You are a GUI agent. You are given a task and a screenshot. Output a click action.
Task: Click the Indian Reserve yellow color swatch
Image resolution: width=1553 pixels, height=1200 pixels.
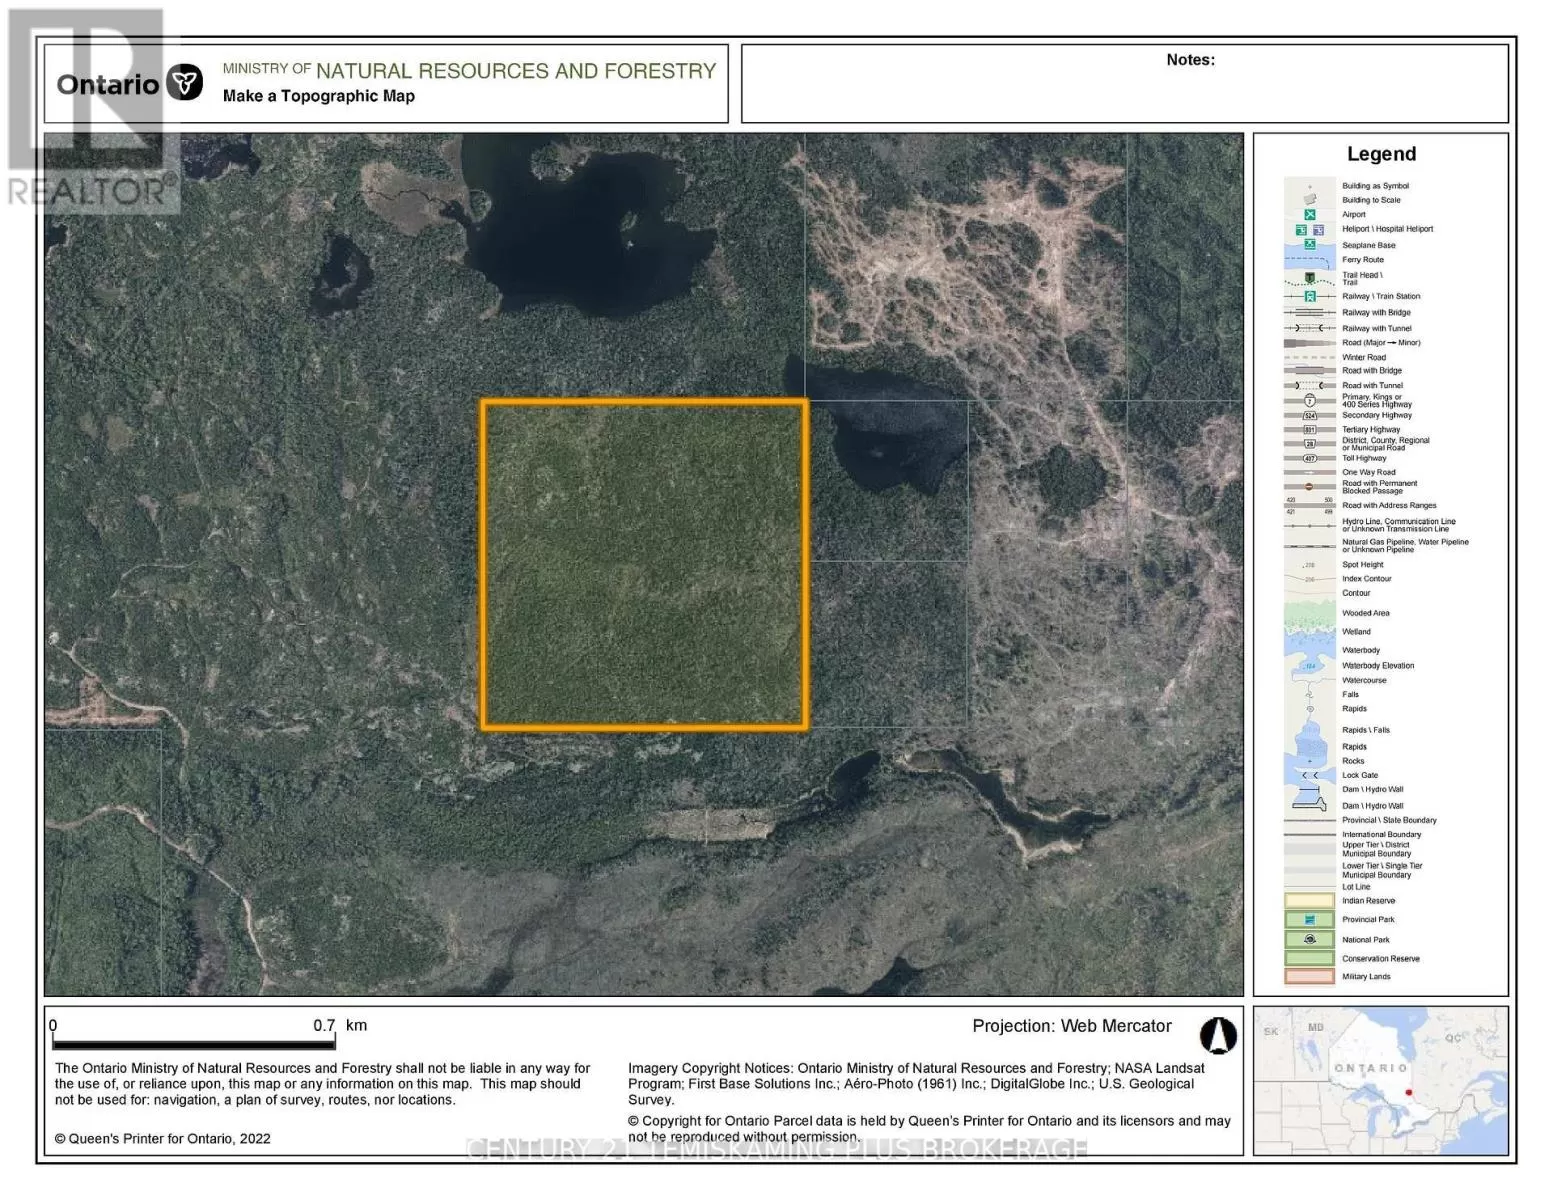click(x=1309, y=900)
